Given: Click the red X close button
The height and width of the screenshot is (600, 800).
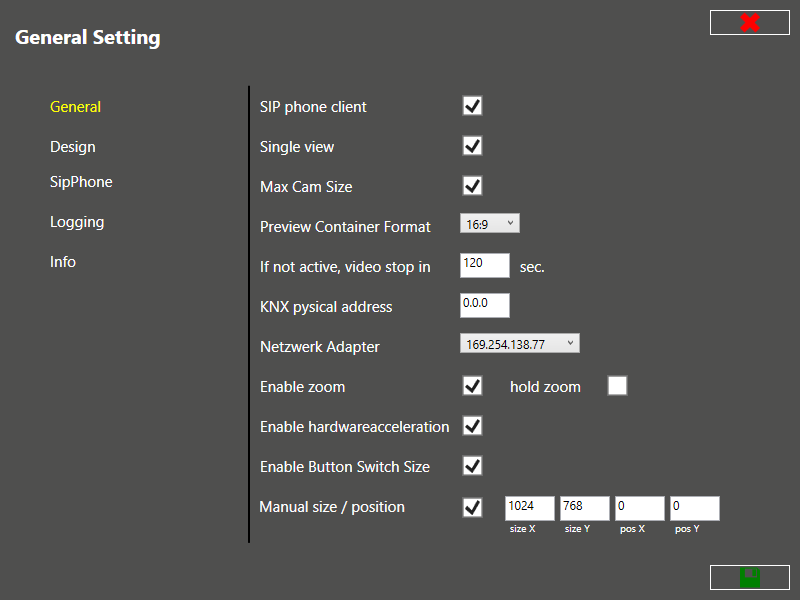Looking at the screenshot, I should pos(749,22).
